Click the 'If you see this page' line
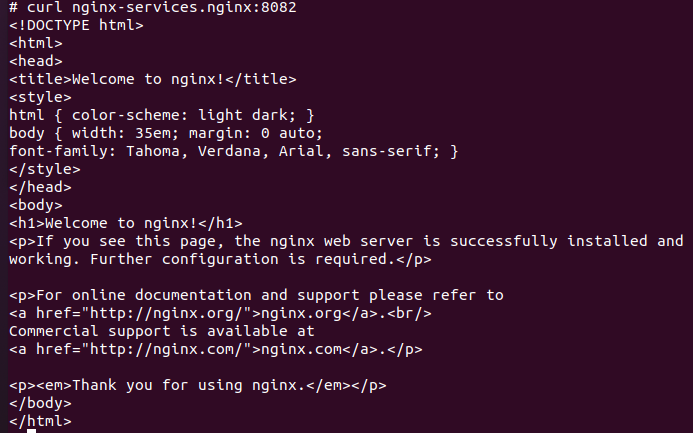693x433 pixels. (346, 241)
